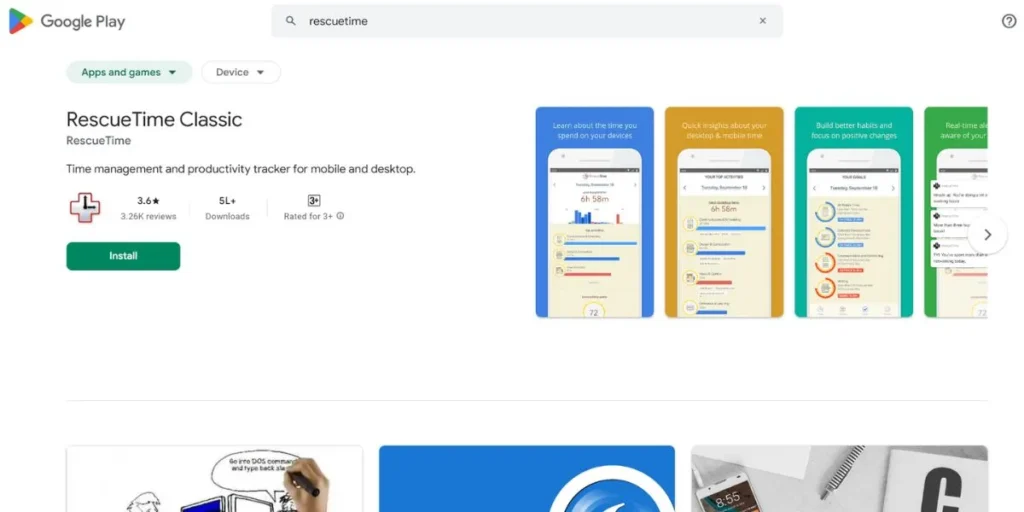Image resolution: width=1024 pixels, height=512 pixels.
Task: Open the orange 'Quick insights' screenshot
Action: 724,212
